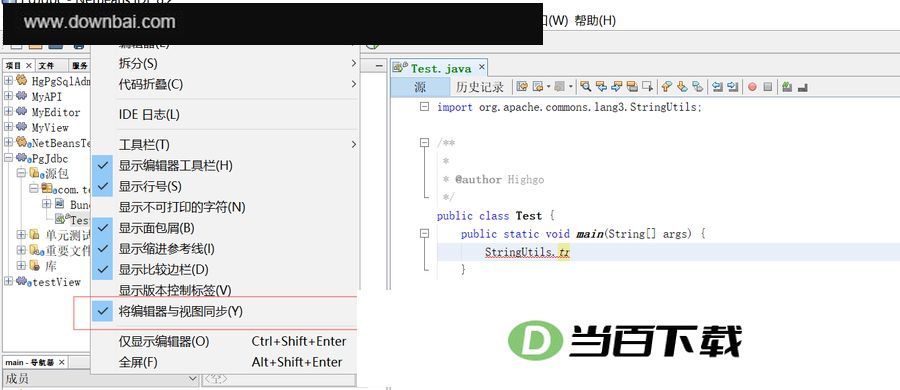Select 全屏(F) full screen entry

click(225, 362)
